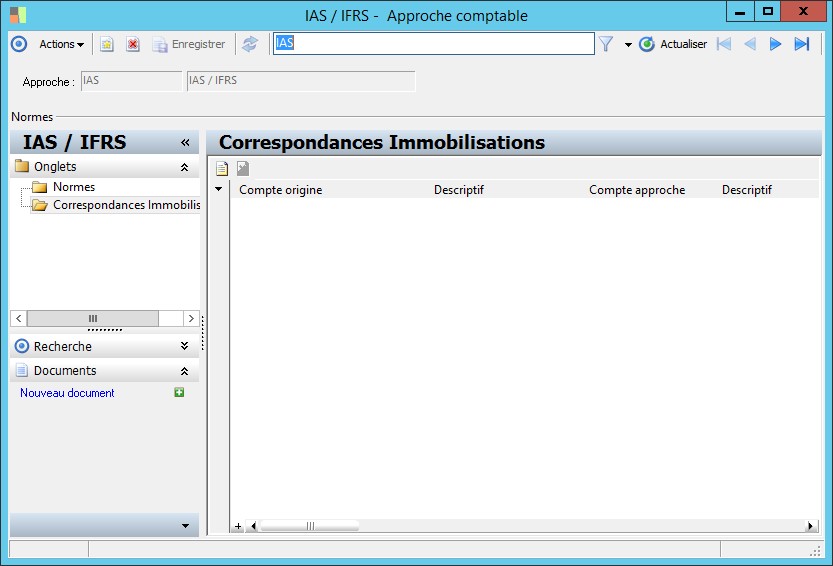
Task: Click left arrow of tree horizontal scrollbar
Action: coord(19,318)
